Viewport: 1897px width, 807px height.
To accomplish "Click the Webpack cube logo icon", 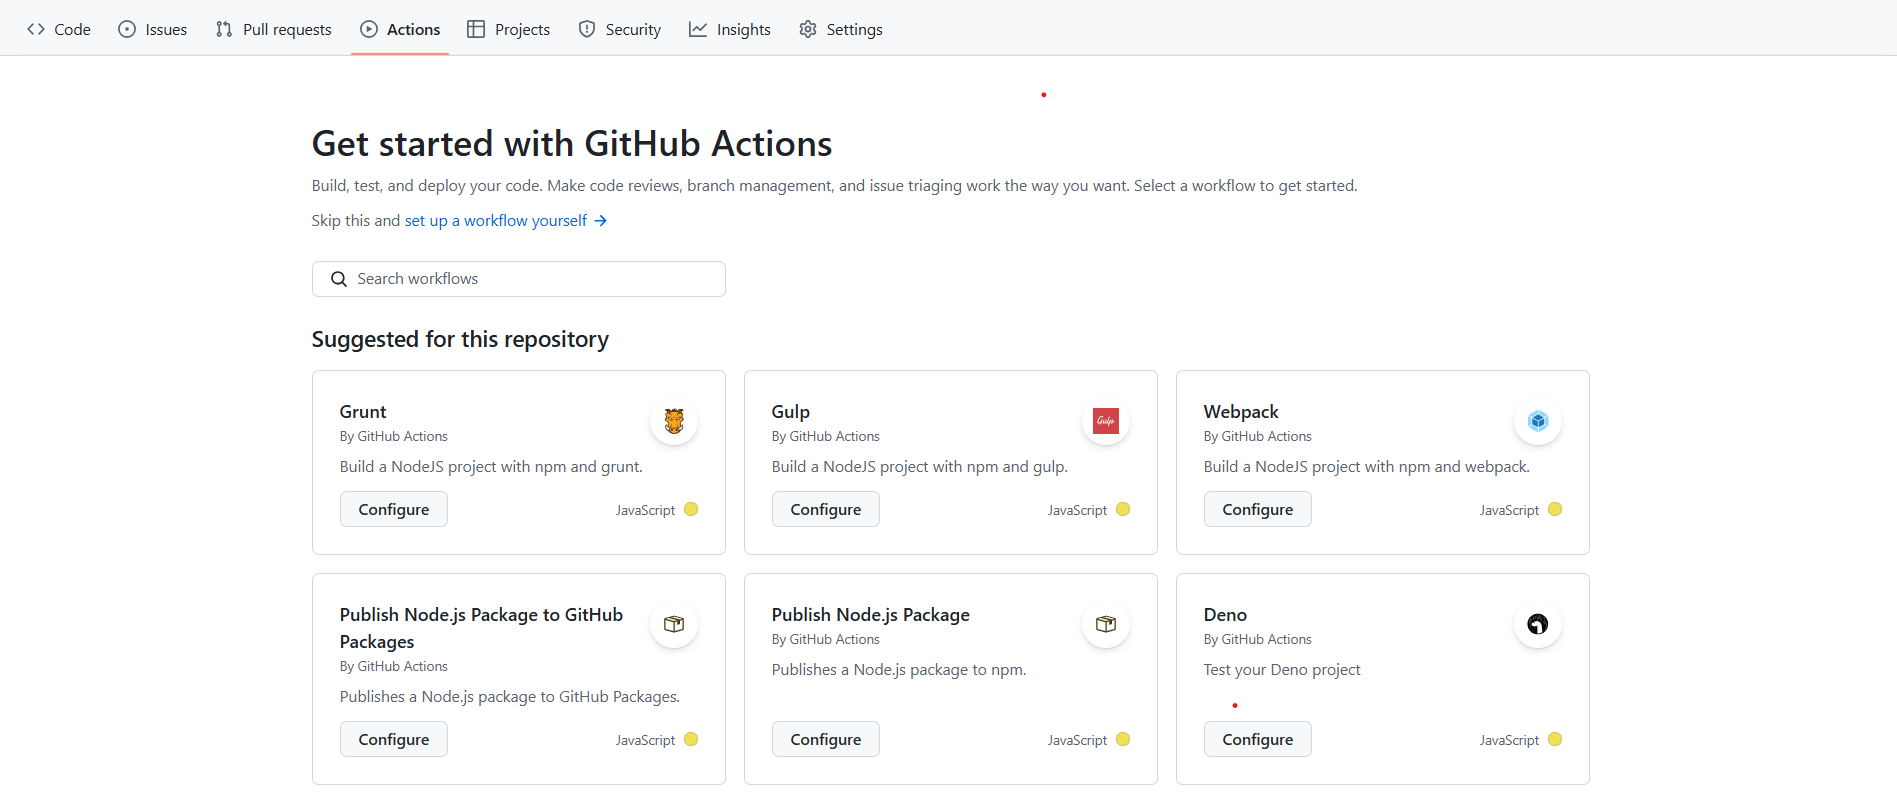I will 1538,421.
